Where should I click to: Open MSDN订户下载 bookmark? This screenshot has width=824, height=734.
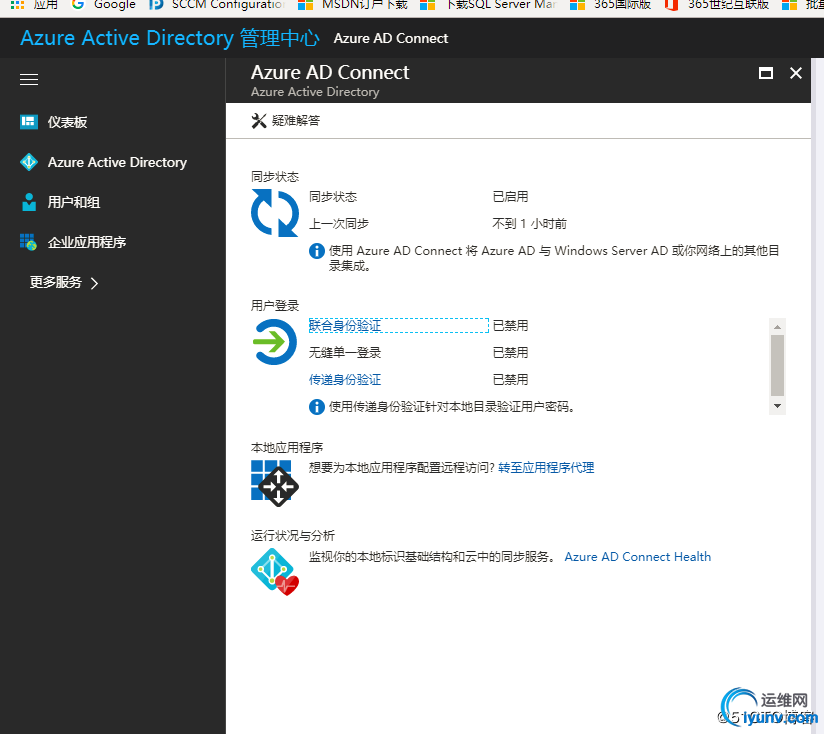tap(353, 5)
